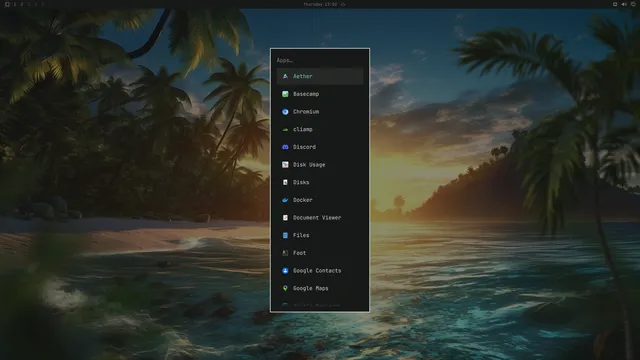Screen dimensions: 640x360
Task: Open the Files app
Action: pos(320,235)
